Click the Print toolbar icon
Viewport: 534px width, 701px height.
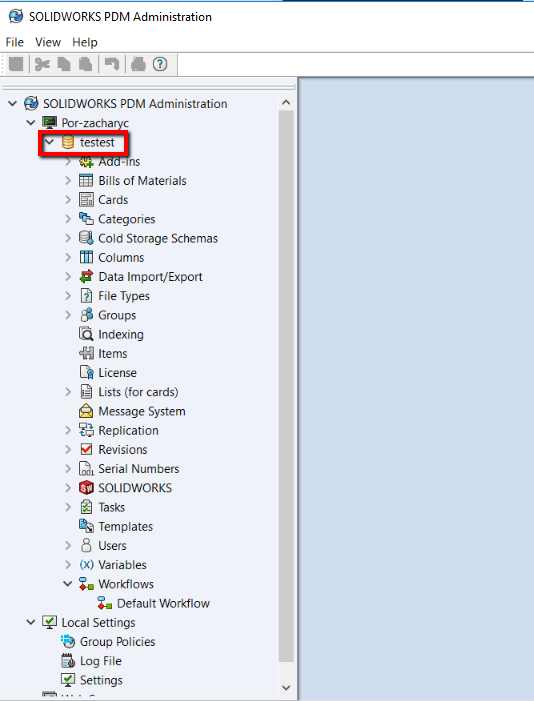pos(138,64)
